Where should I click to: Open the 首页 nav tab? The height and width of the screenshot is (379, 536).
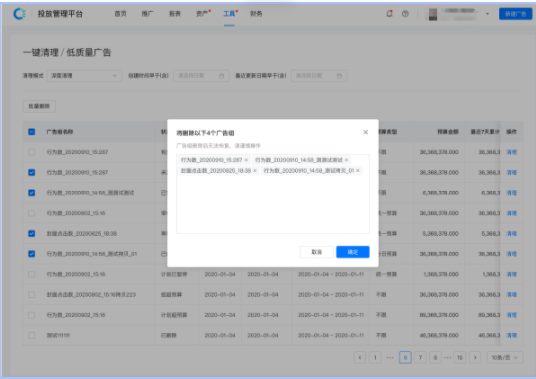[120, 14]
